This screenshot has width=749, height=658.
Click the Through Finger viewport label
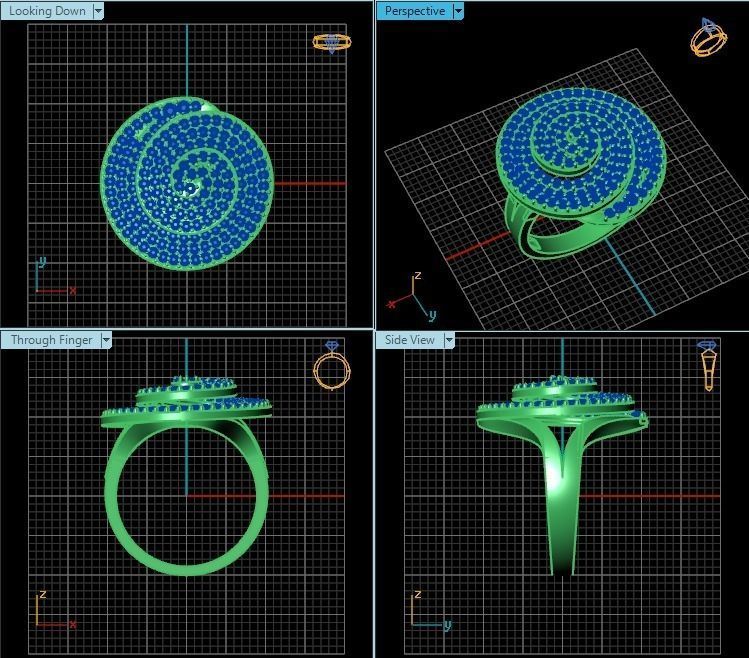coord(51,340)
